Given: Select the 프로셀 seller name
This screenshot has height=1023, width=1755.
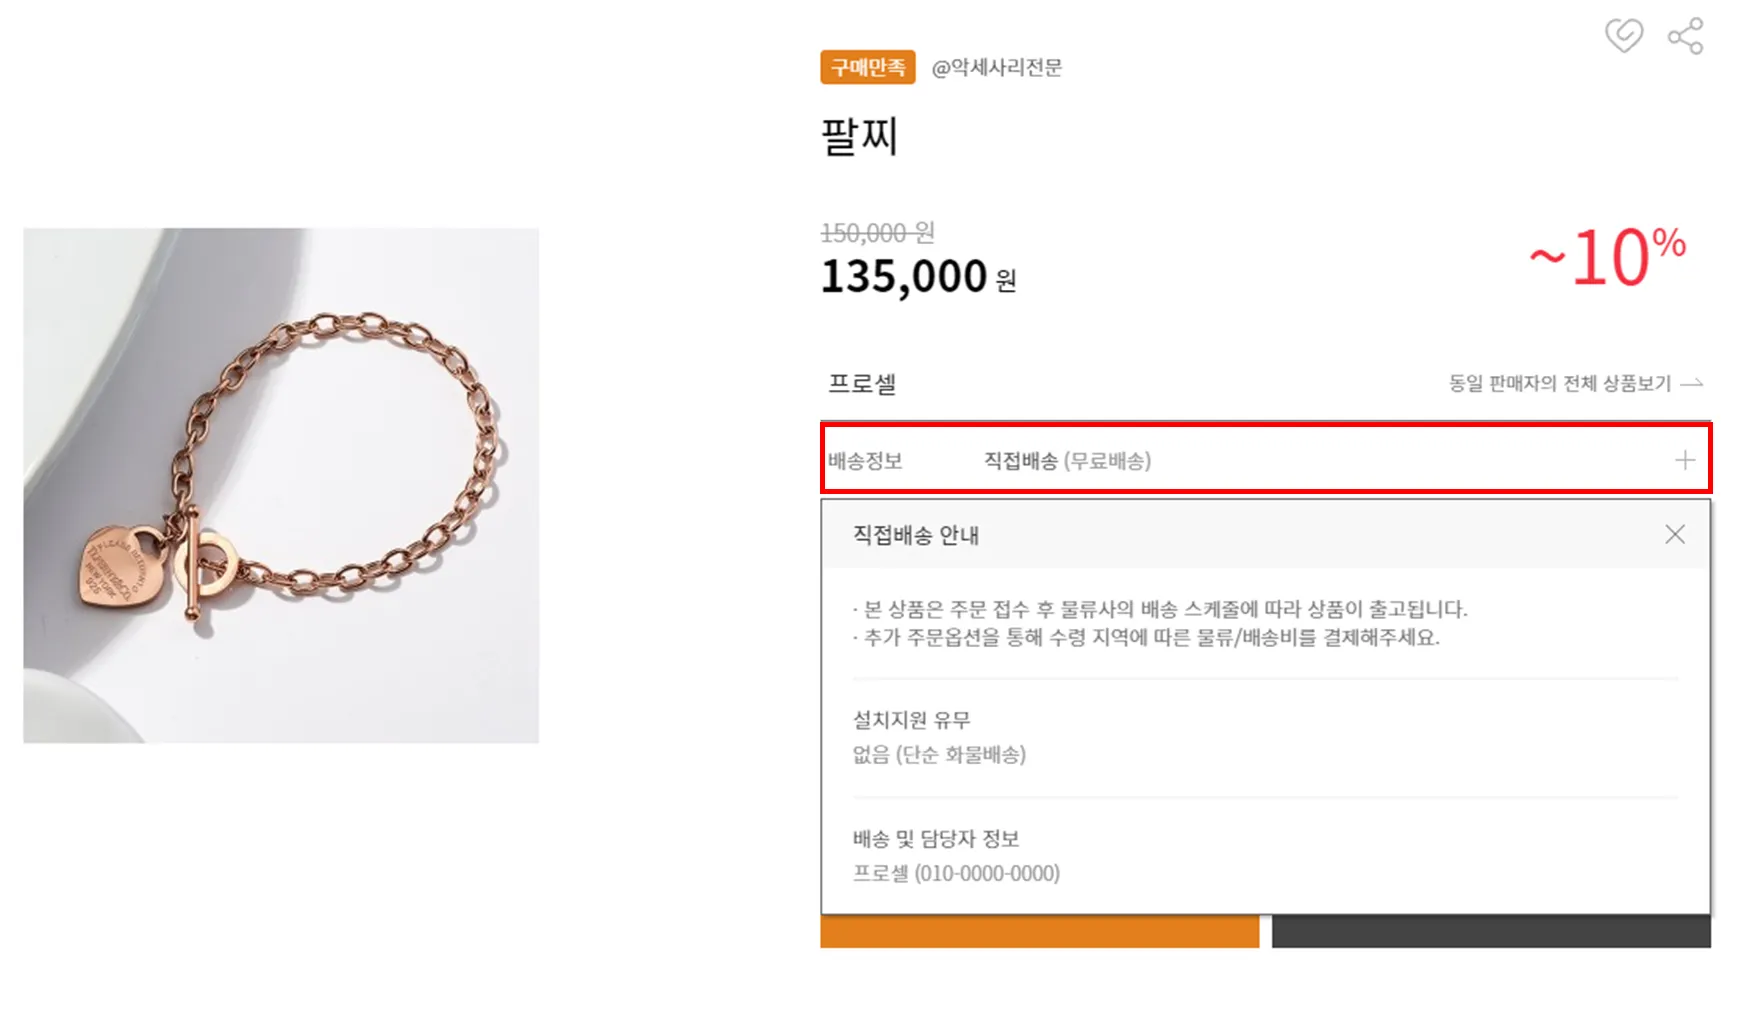Looking at the screenshot, I should pos(862,384).
